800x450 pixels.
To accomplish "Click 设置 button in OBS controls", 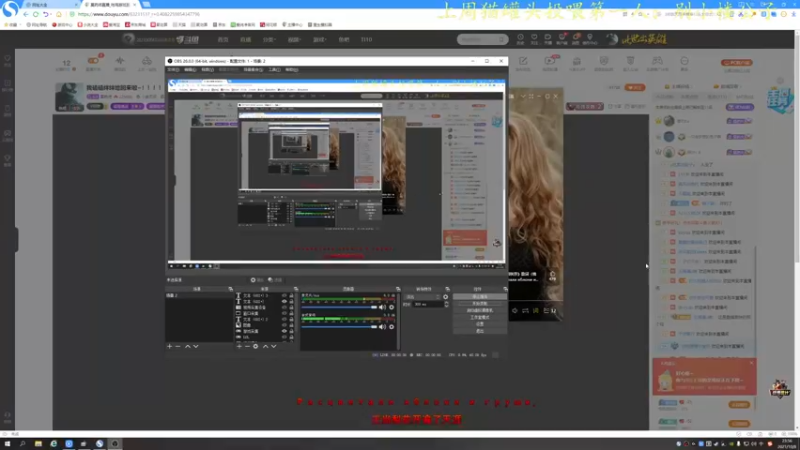I will (x=480, y=324).
